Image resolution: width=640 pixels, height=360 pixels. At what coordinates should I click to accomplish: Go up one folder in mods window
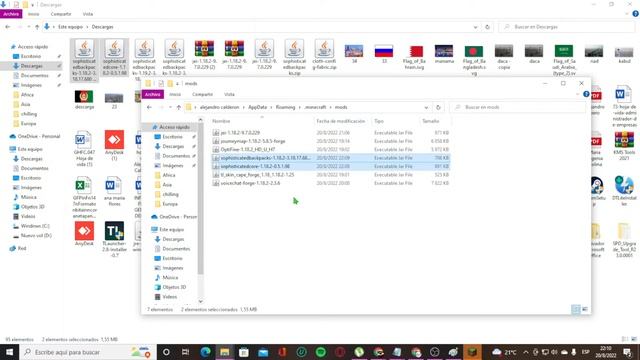[179, 107]
